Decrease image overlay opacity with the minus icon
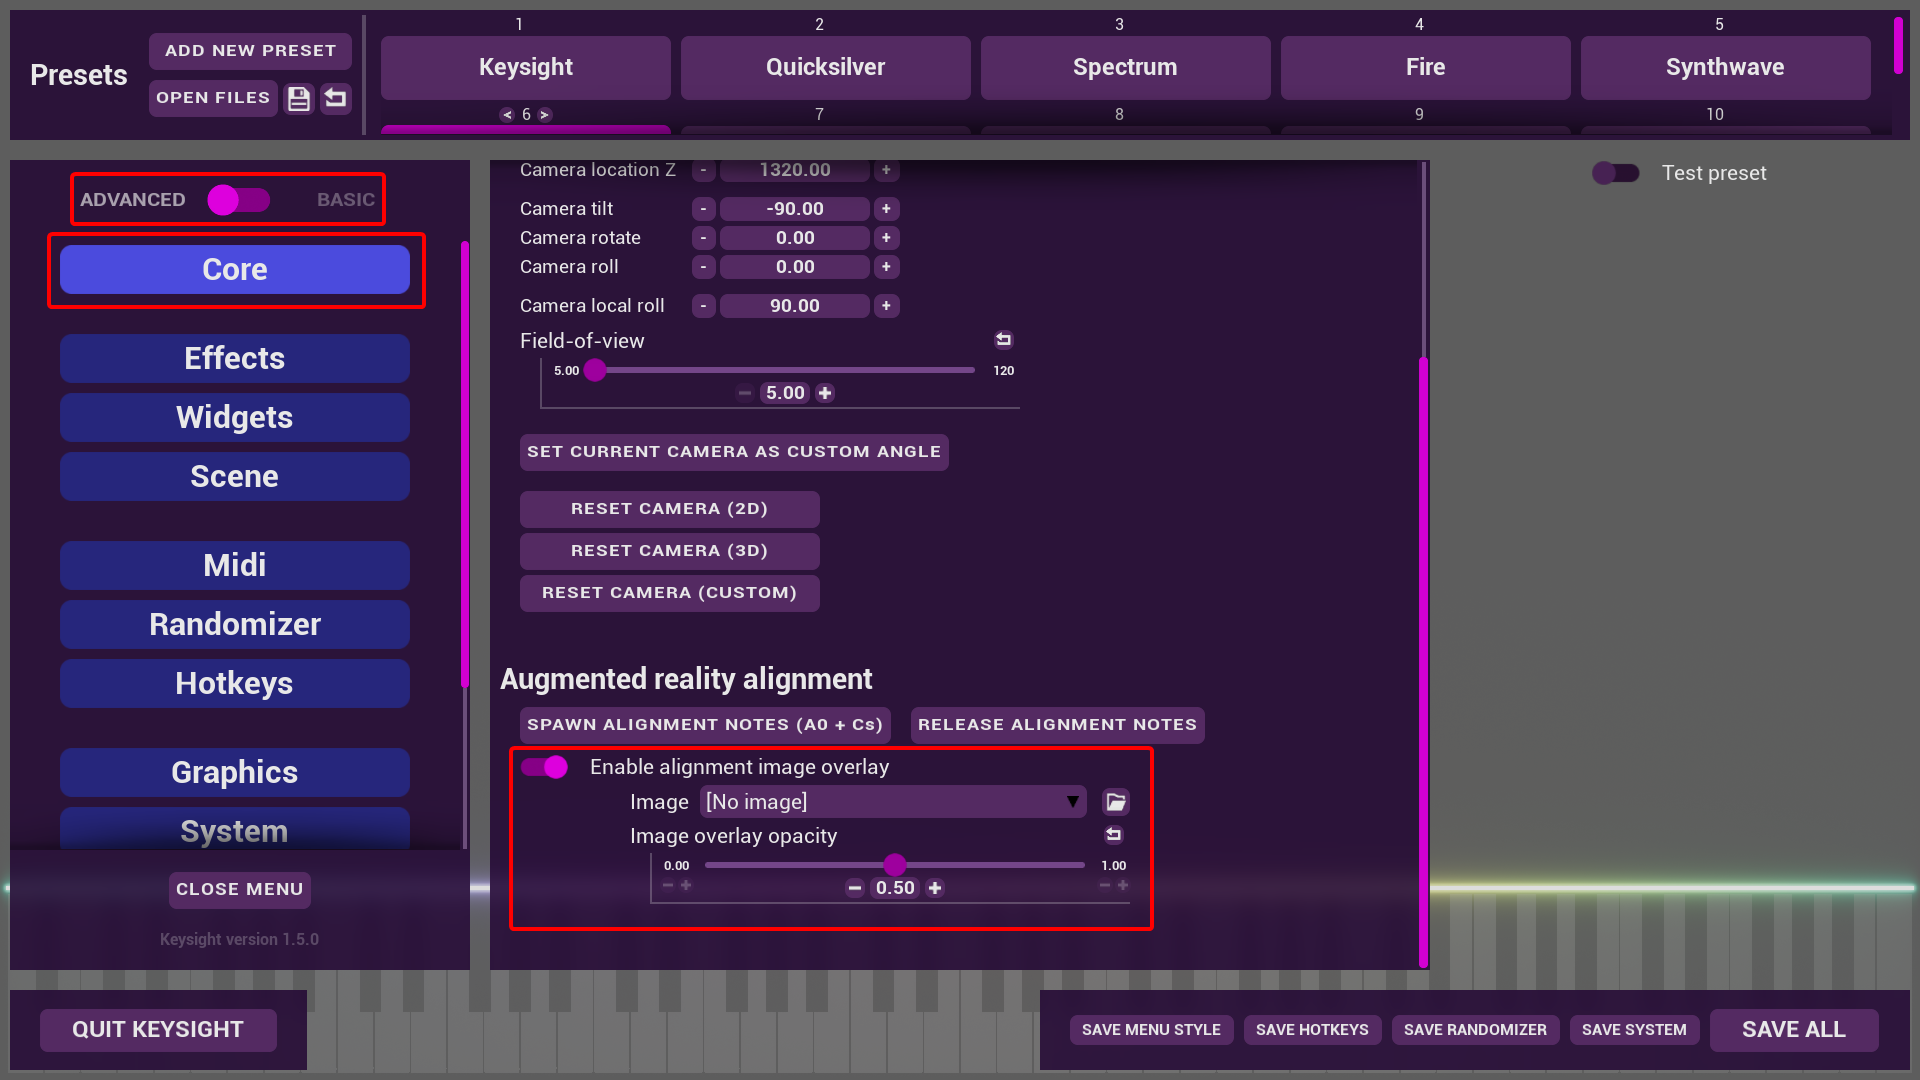Viewport: 1920px width, 1080px height. click(x=854, y=888)
